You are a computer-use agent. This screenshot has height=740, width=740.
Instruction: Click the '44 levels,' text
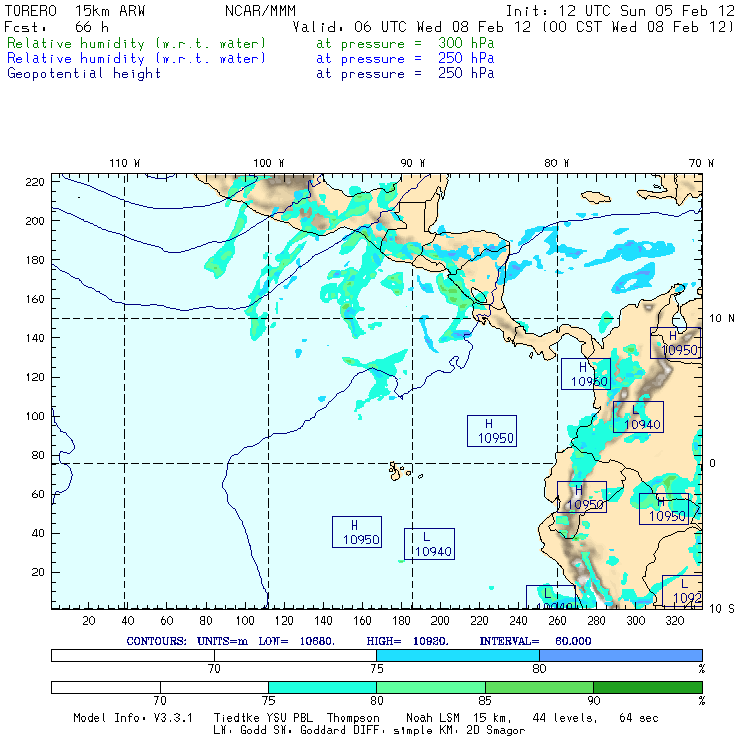click(x=565, y=718)
